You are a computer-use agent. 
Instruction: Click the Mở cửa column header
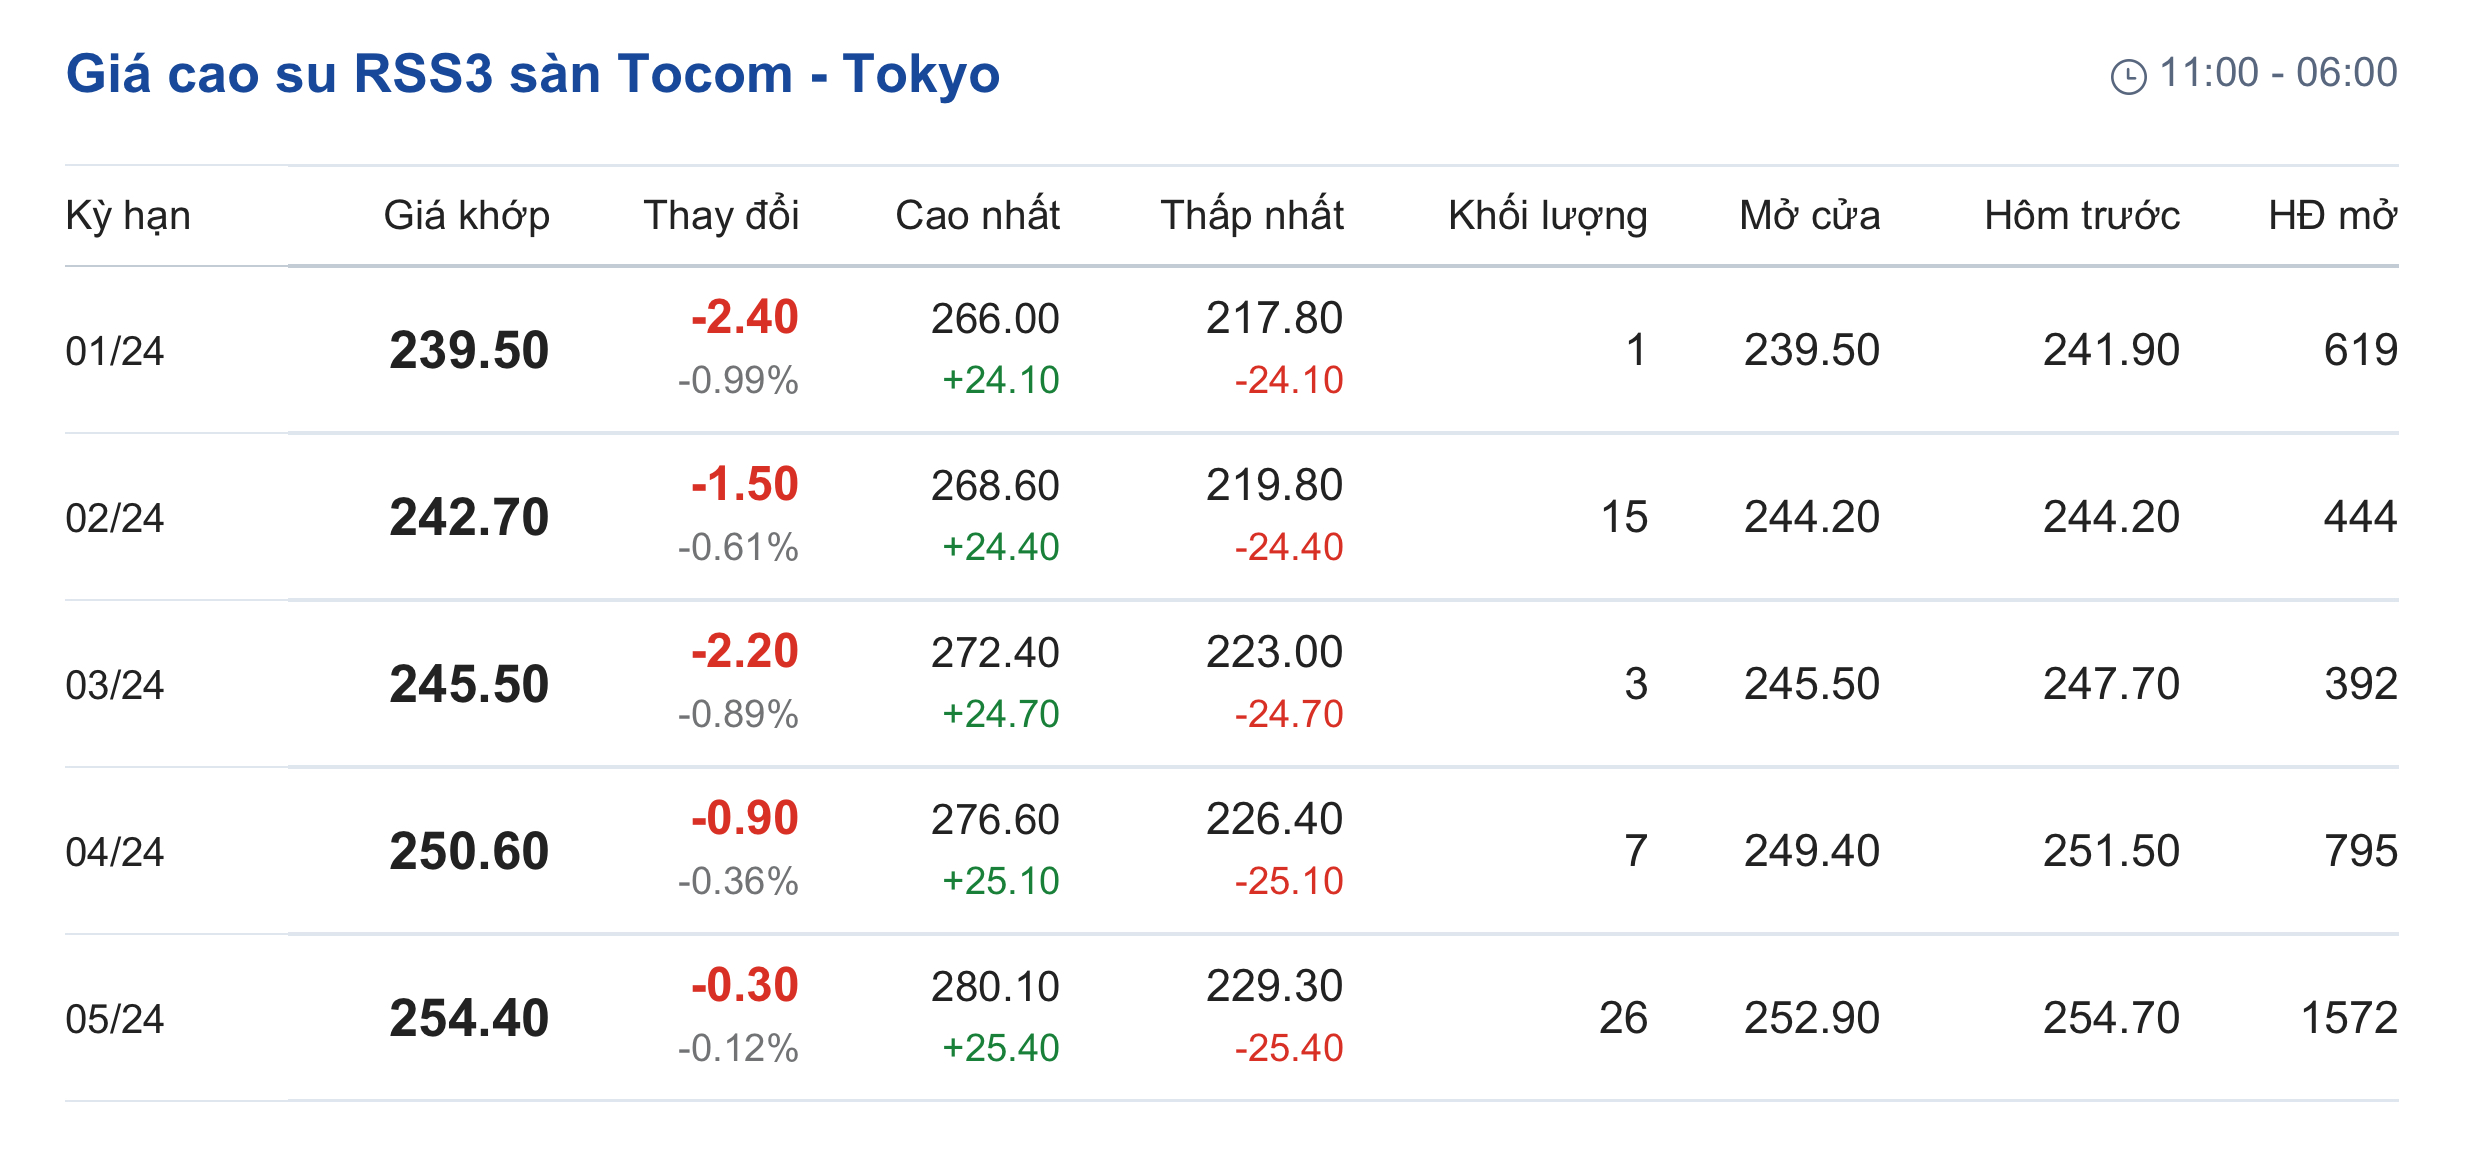1809,216
